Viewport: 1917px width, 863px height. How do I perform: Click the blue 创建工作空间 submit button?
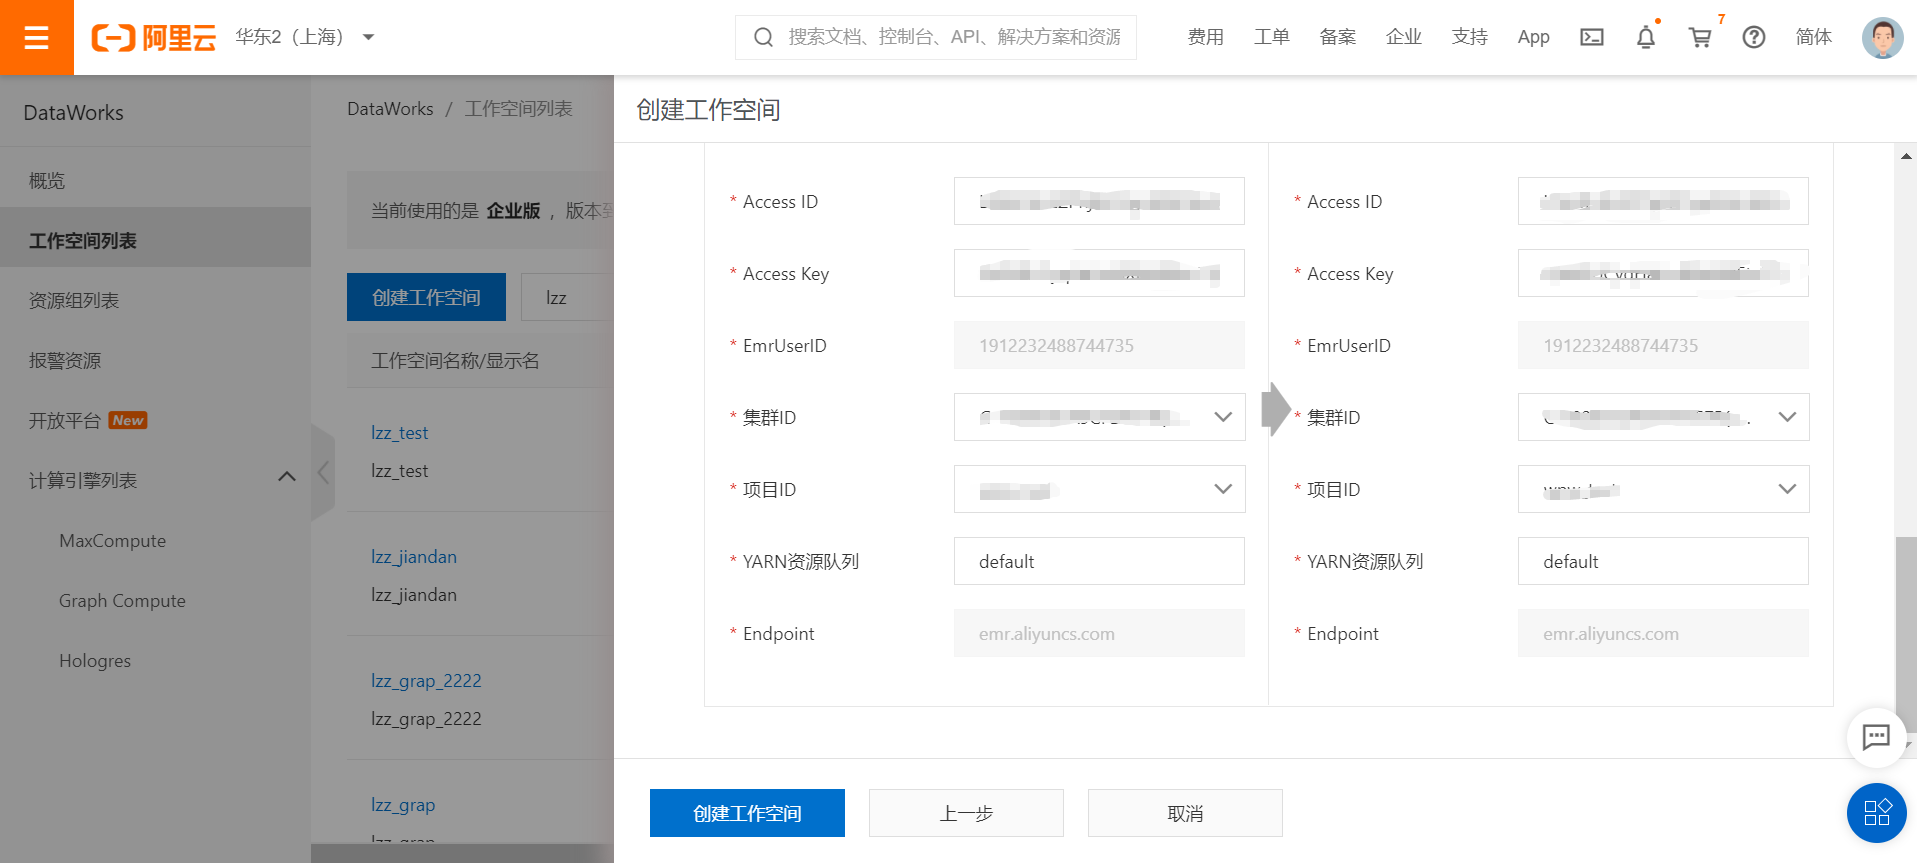pyautogui.click(x=747, y=813)
